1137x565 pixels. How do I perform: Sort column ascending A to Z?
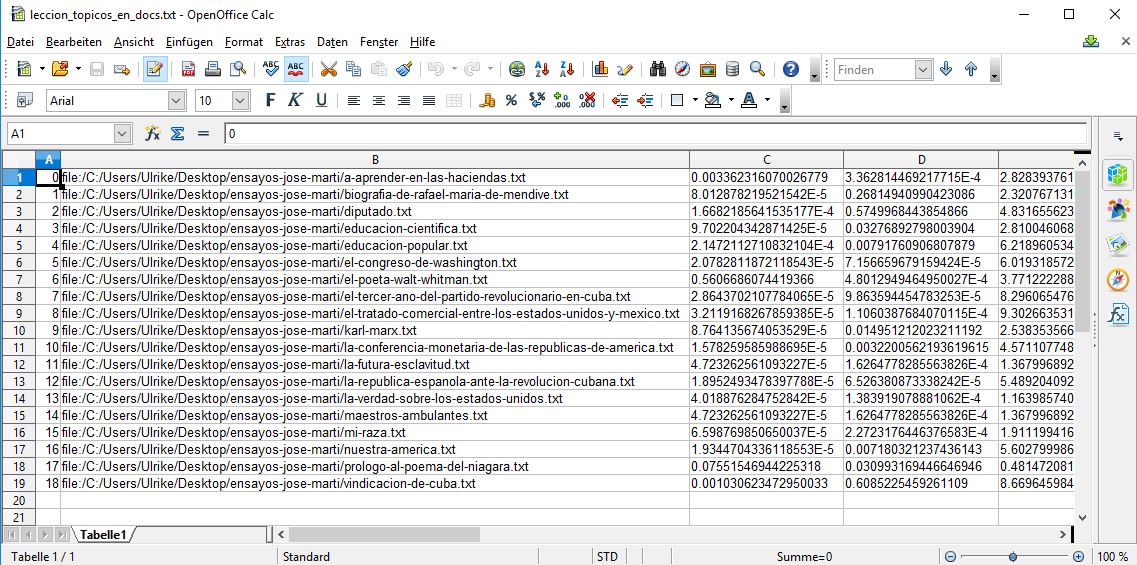[542, 69]
